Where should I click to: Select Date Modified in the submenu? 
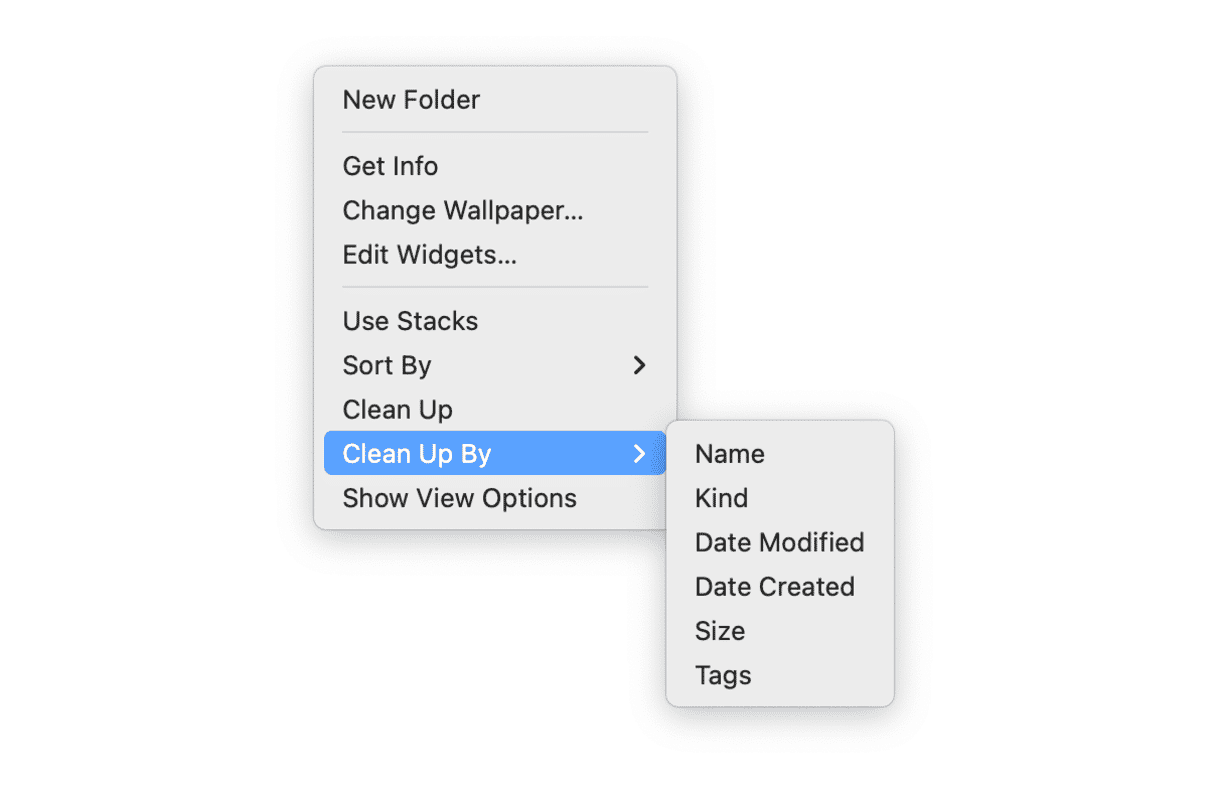[779, 542]
